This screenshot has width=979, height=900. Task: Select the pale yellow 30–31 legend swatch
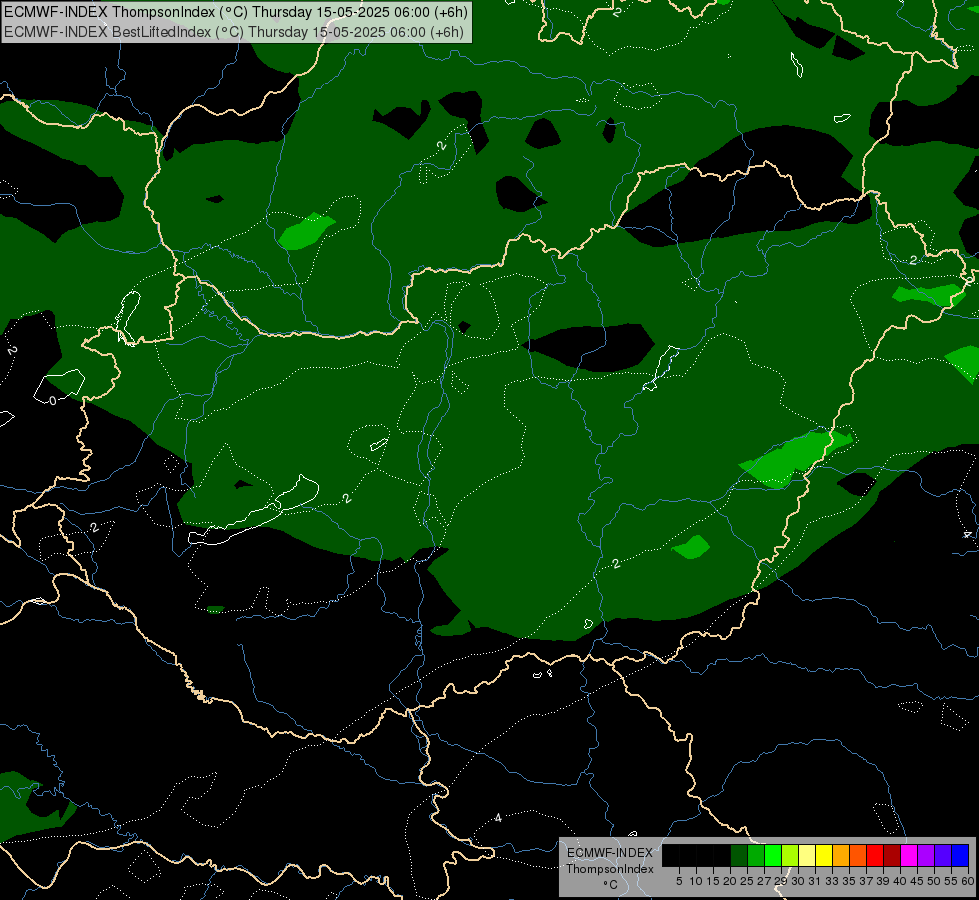point(807,855)
